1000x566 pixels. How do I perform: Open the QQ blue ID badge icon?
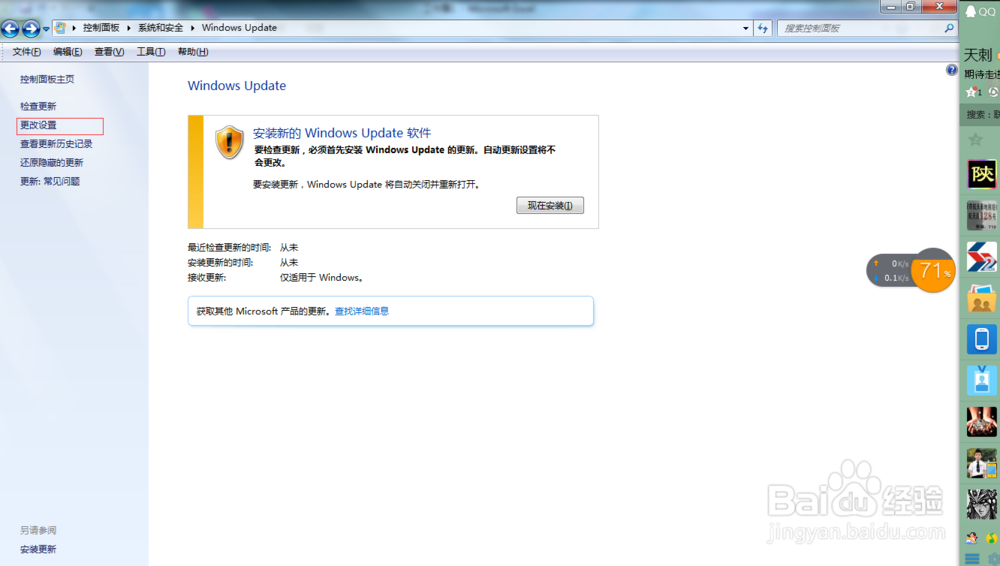click(982, 380)
